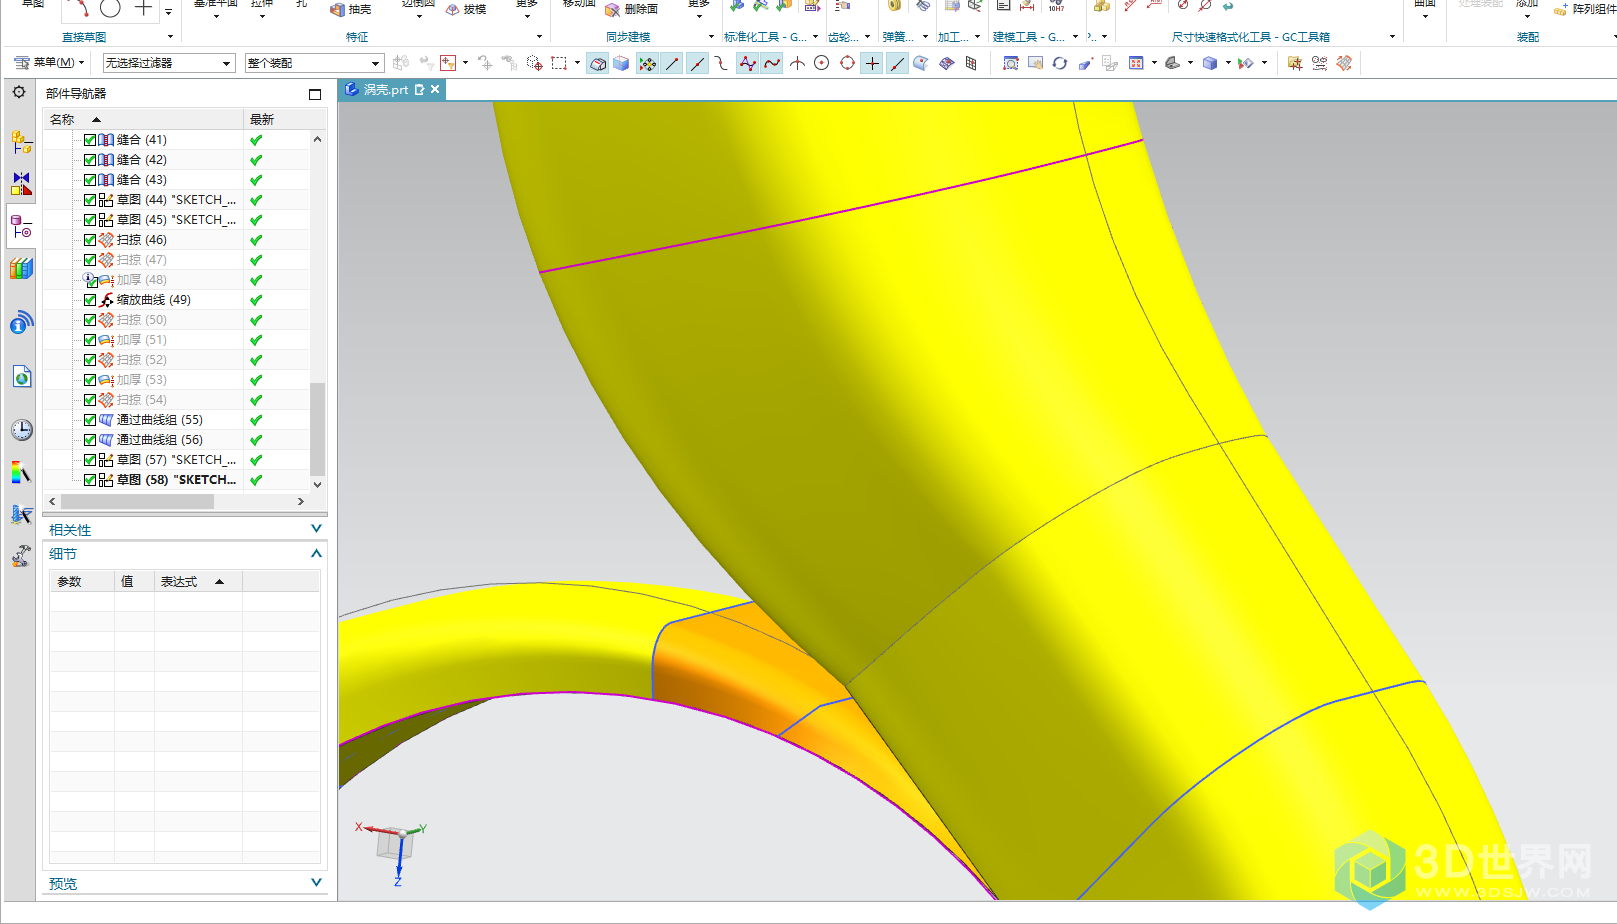This screenshot has height=924, width=1617.
Task: Click the 最新 column header
Action: (x=277, y=119)
